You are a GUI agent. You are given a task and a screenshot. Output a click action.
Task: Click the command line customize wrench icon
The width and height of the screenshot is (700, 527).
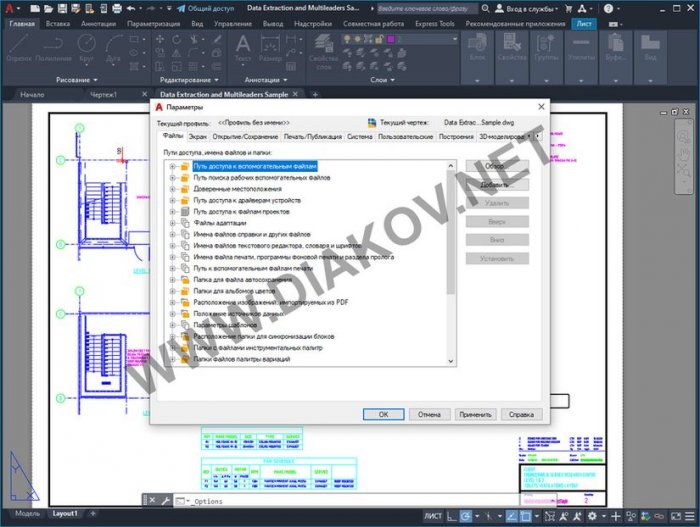pos(162,500)
